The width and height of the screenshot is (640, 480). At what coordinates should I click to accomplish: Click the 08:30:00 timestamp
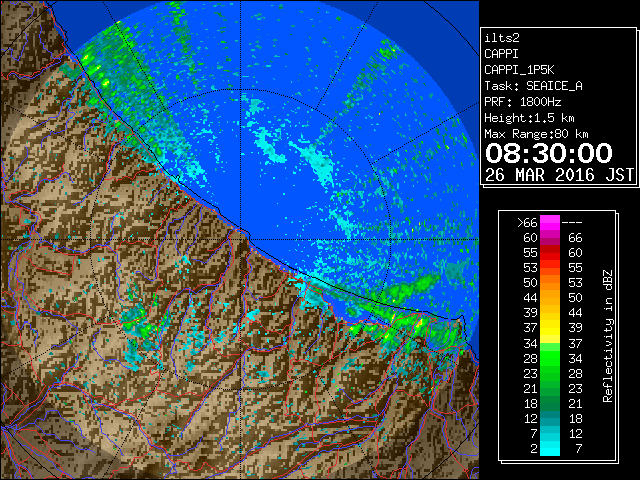549,153
